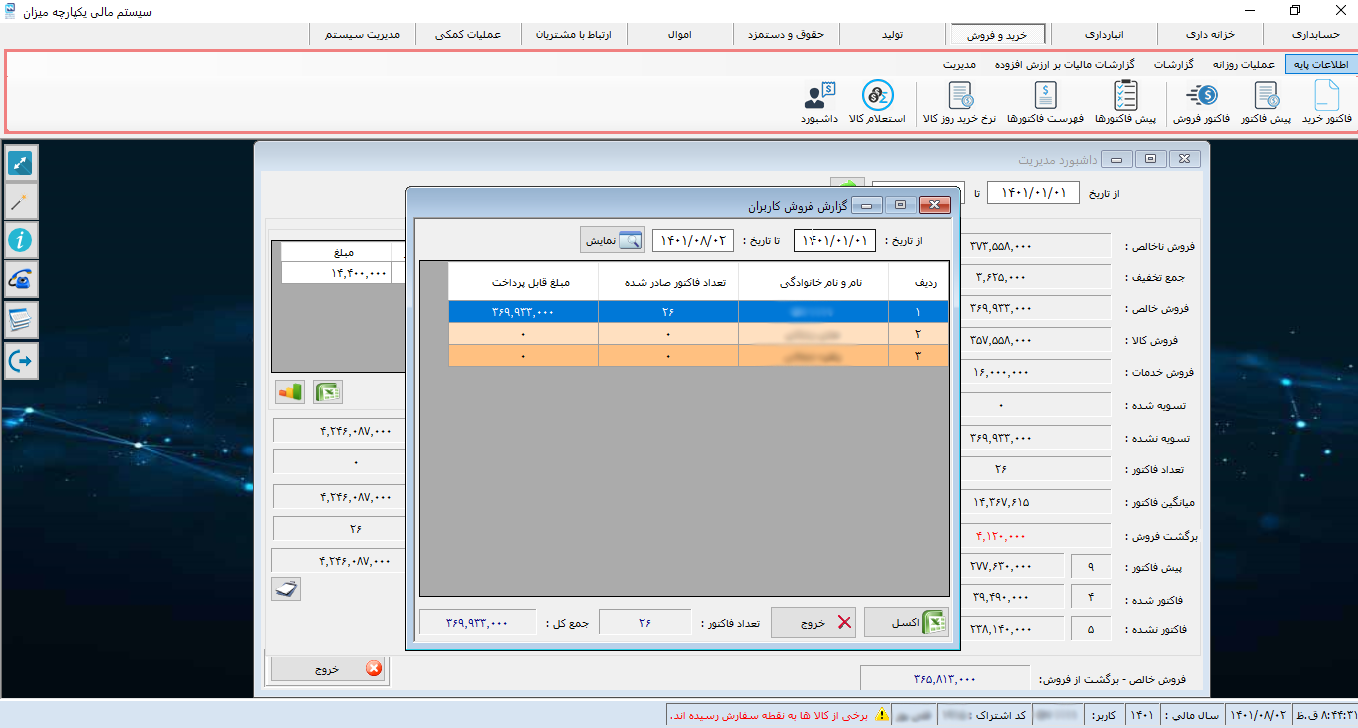
Task: Click the stacked notes icon in left sidebar
Action: pos(21,321)
